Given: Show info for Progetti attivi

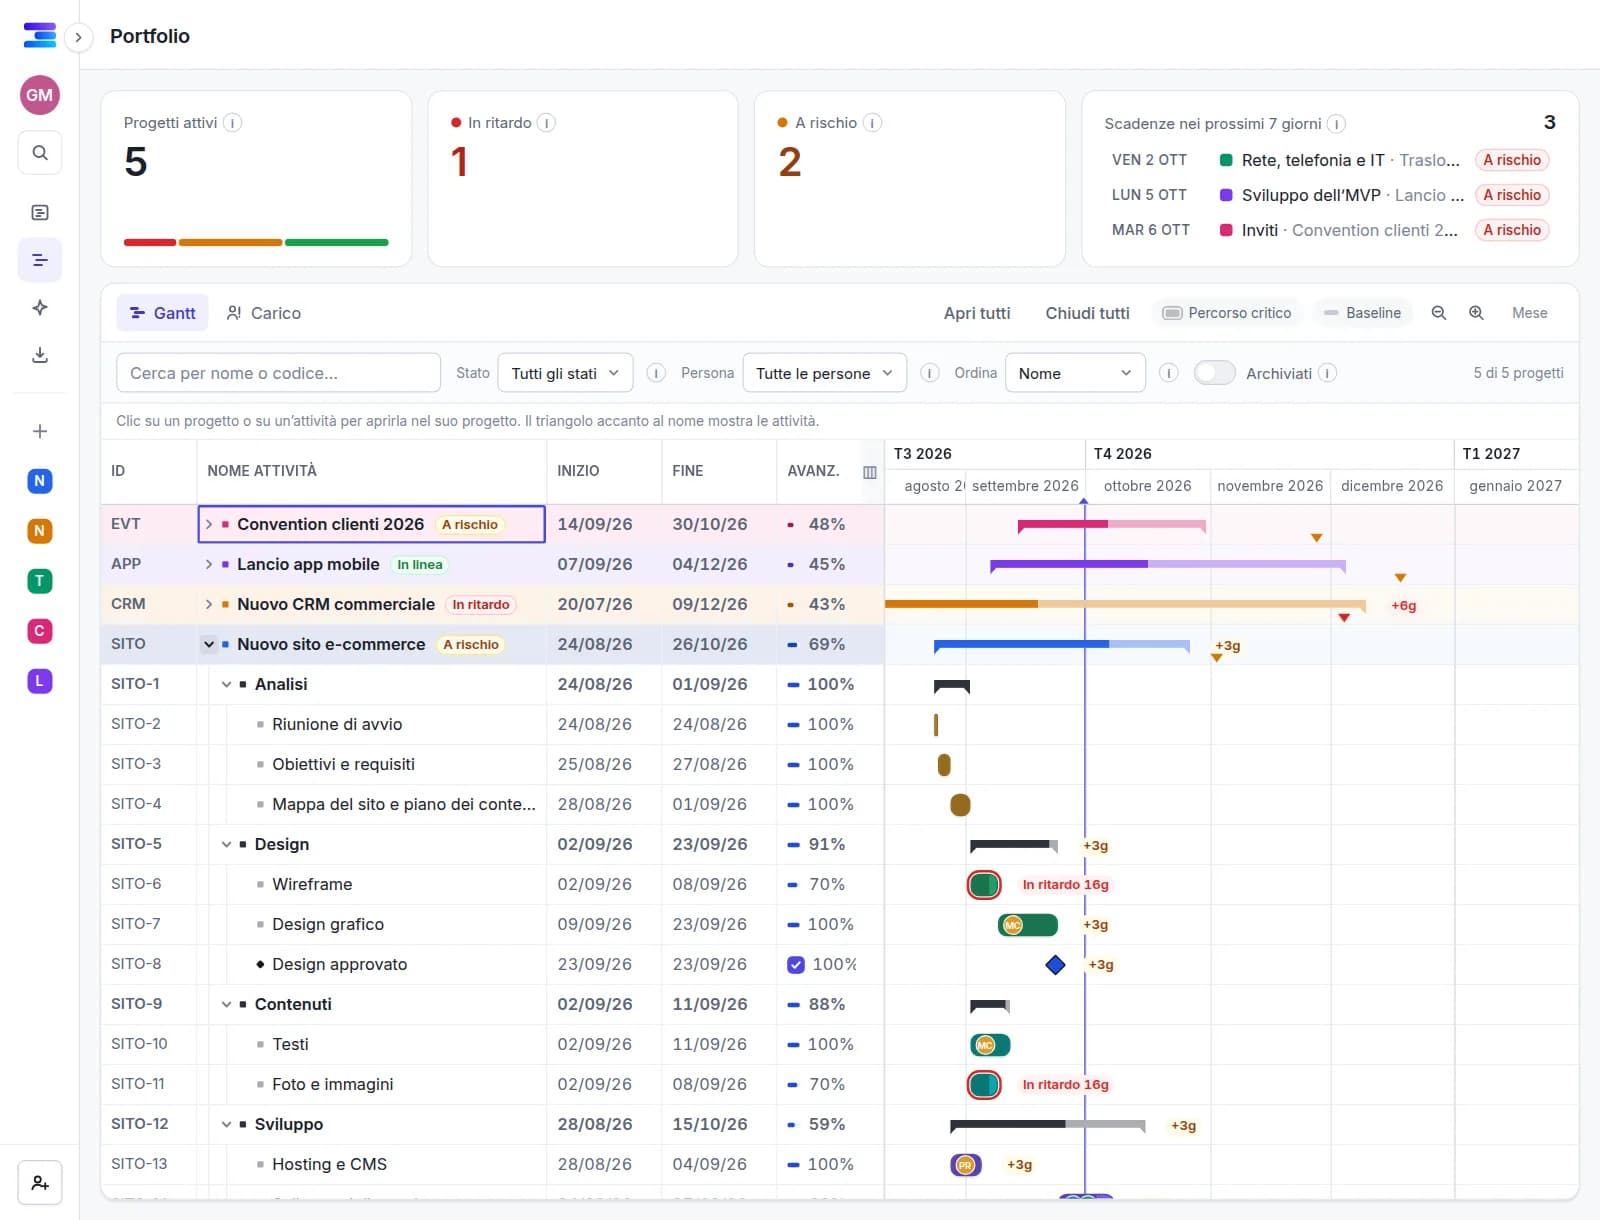Looking at the screenshot, I should pos(232,123).
